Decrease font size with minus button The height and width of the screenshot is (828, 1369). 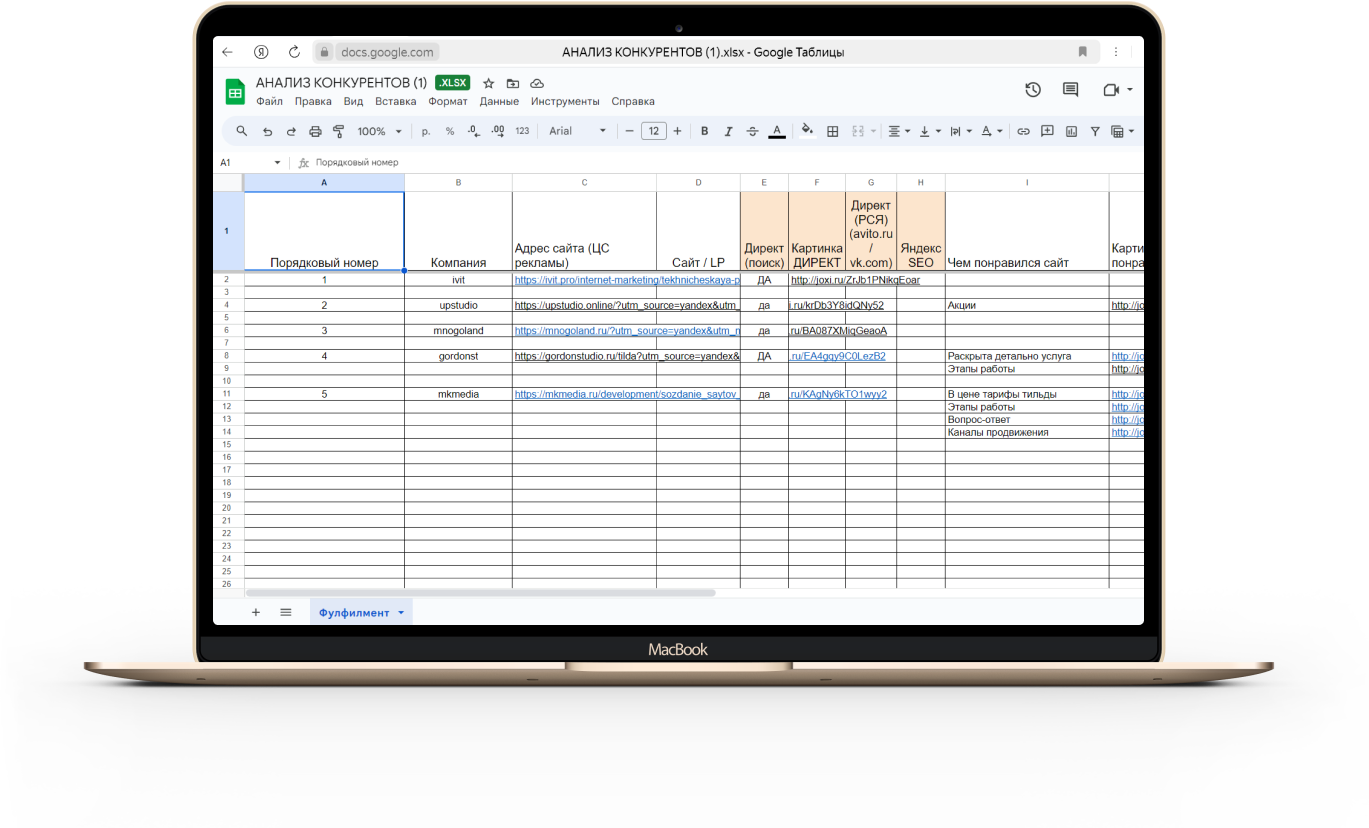click(629, 131)
